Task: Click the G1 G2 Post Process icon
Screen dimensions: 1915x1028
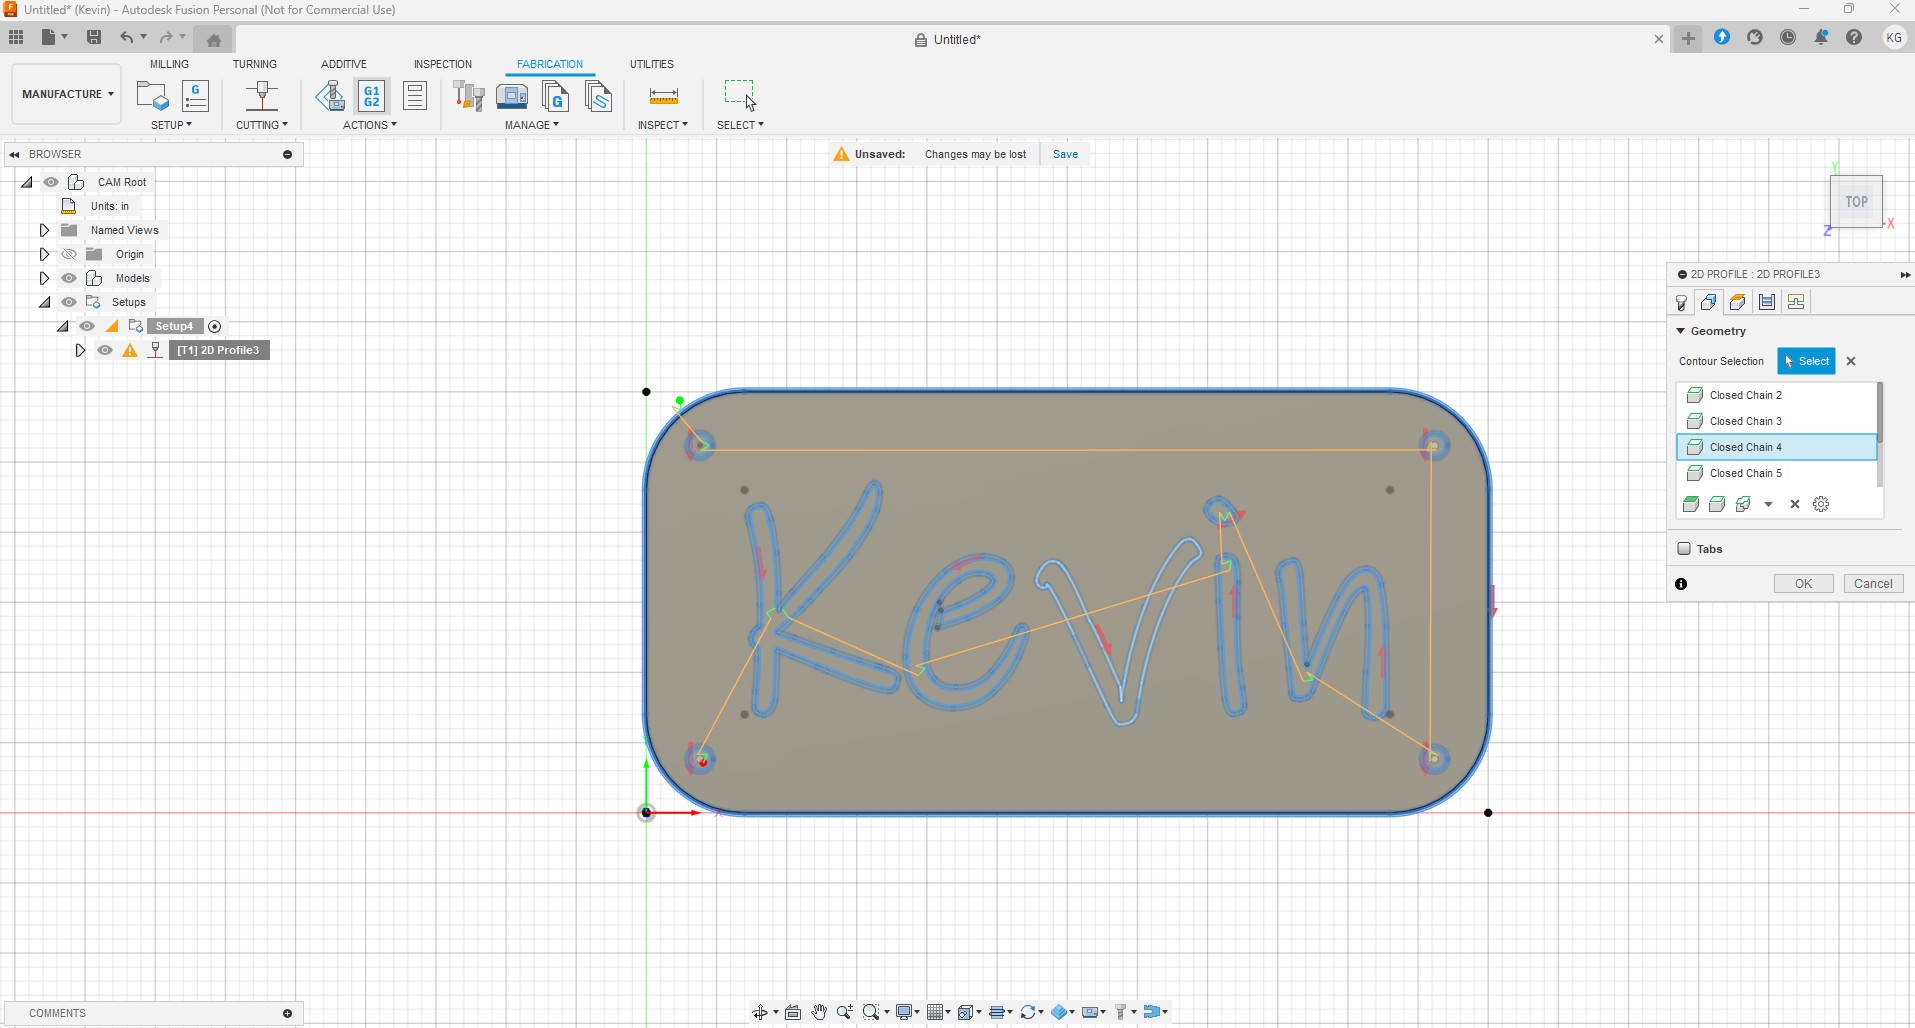Action: coord(372,95)
